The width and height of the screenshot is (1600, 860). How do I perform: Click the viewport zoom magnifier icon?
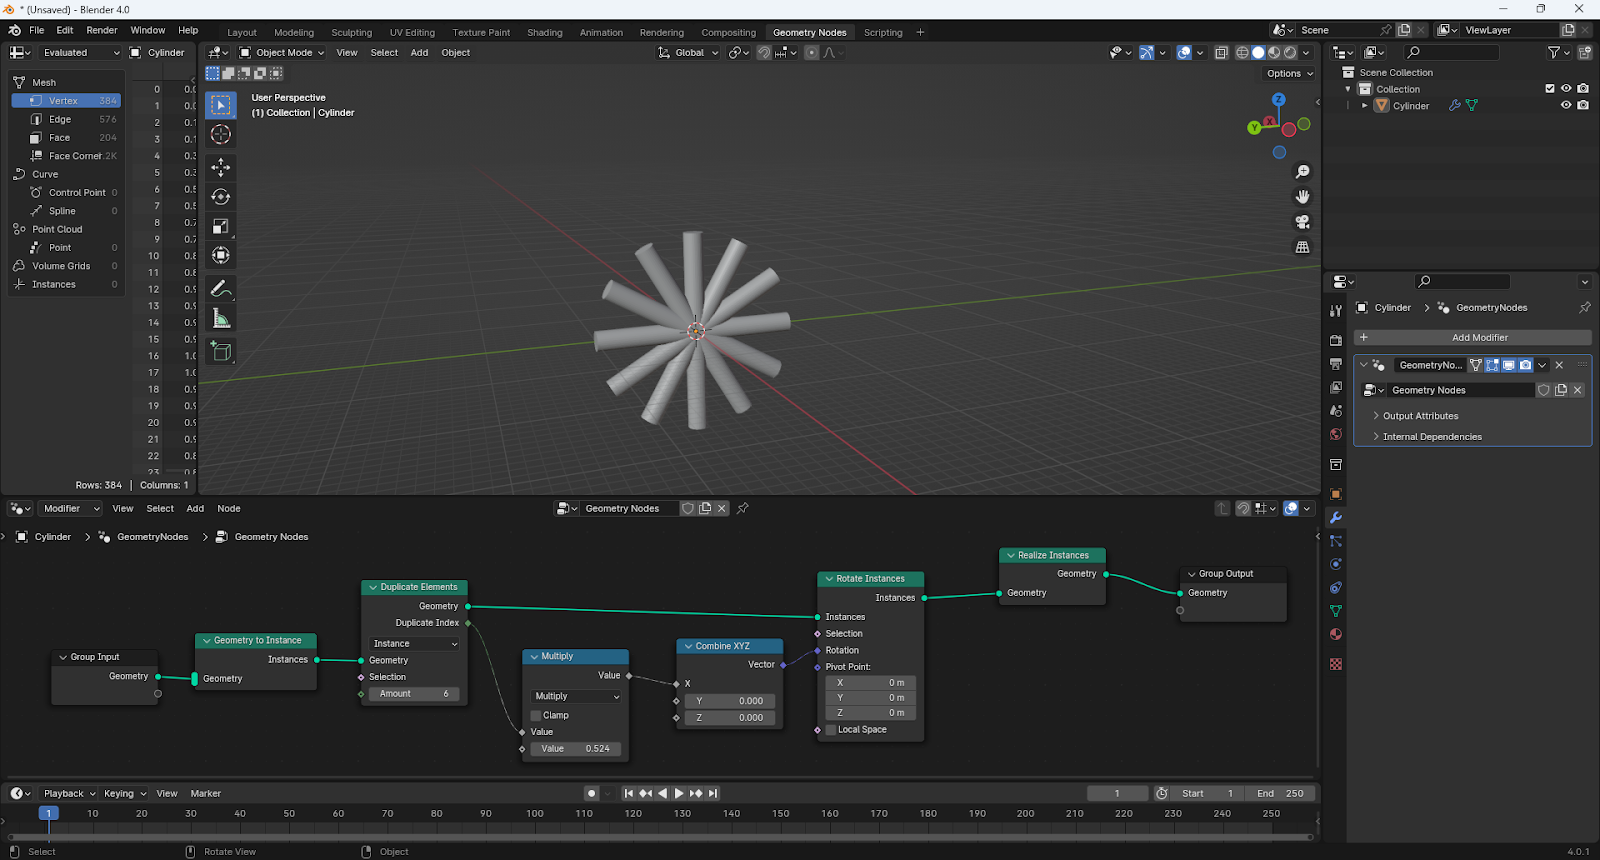(1302, 172)
